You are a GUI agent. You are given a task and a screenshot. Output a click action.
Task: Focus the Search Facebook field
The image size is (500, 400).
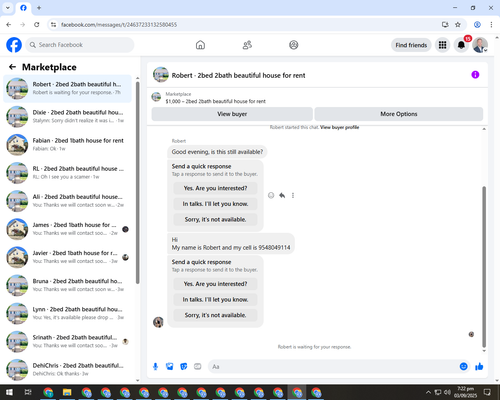[80, 45]
